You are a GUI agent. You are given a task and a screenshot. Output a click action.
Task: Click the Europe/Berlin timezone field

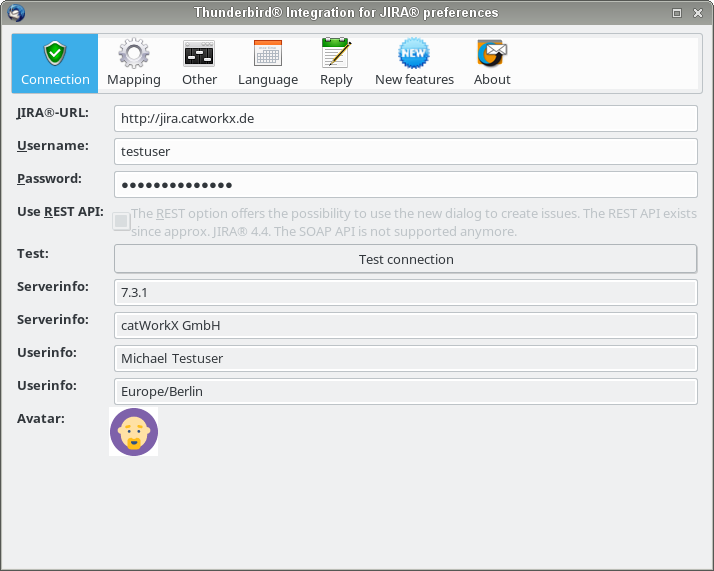tap(405, 391)
